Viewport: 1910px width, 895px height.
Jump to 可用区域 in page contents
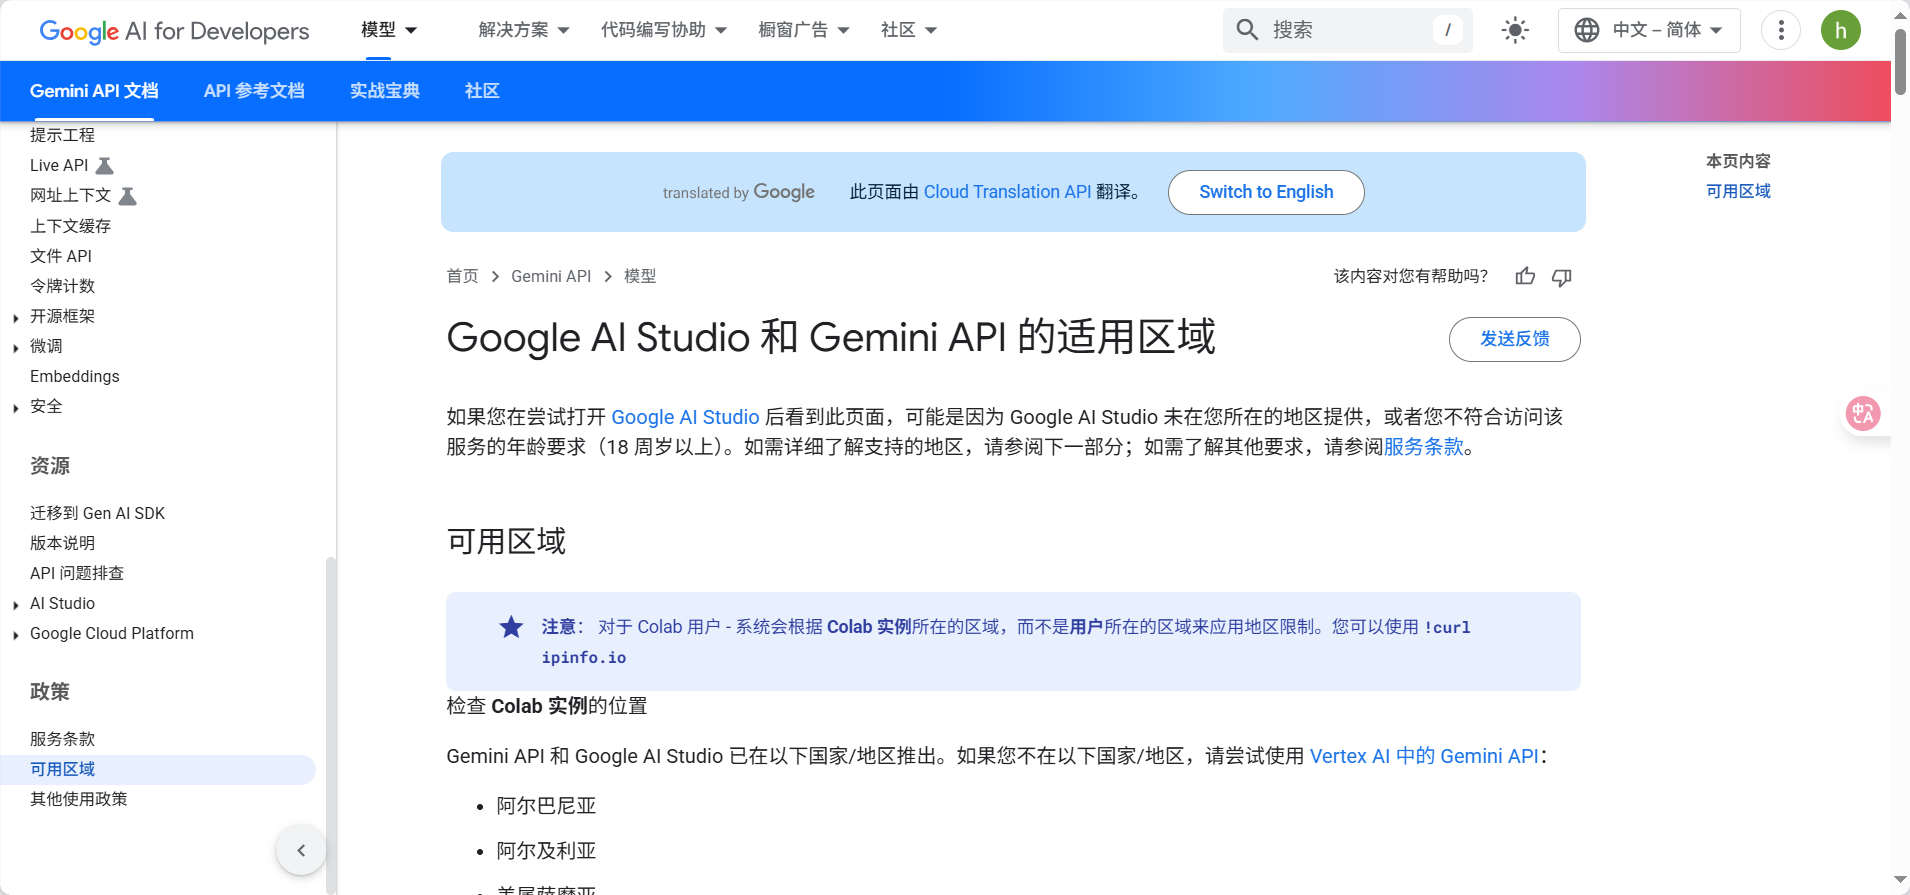[1738, 191]
